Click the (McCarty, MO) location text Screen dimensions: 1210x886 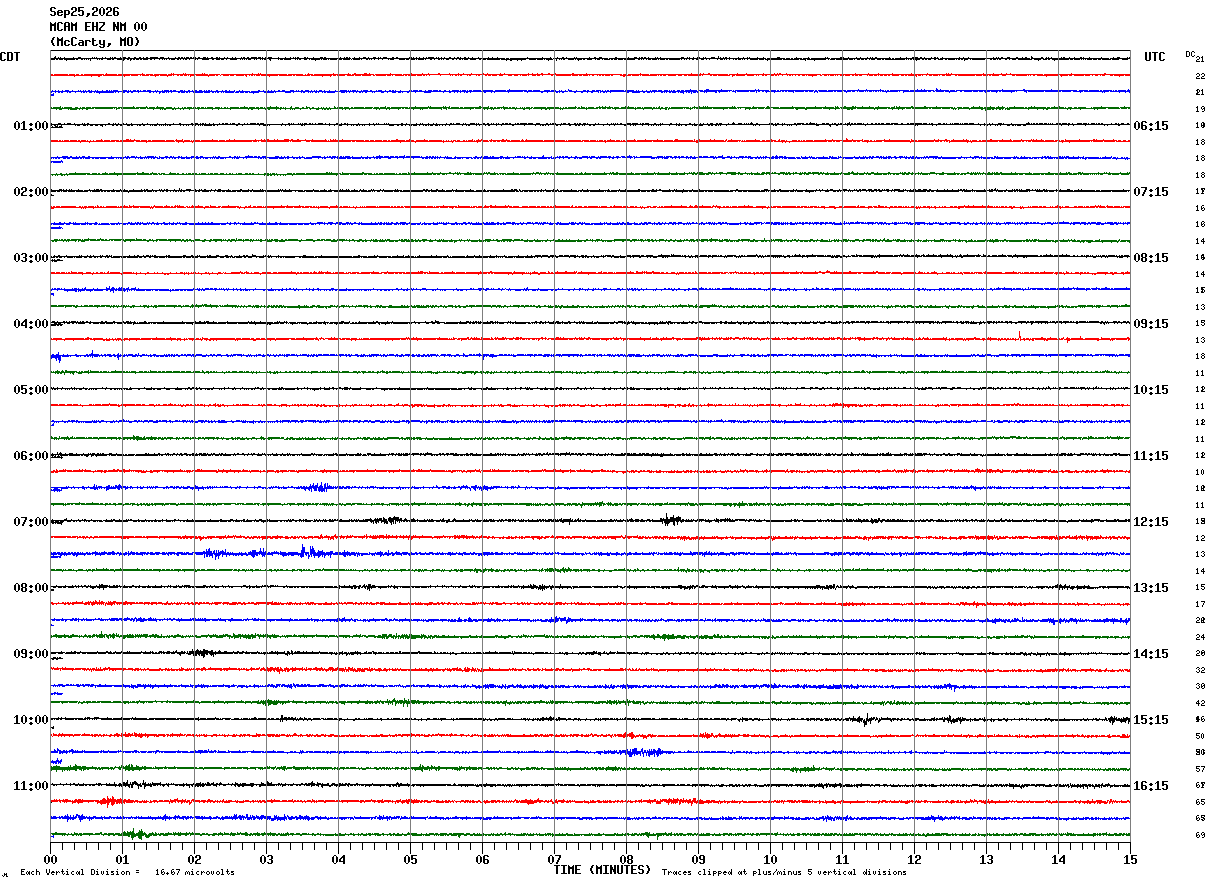click(95, 42)
